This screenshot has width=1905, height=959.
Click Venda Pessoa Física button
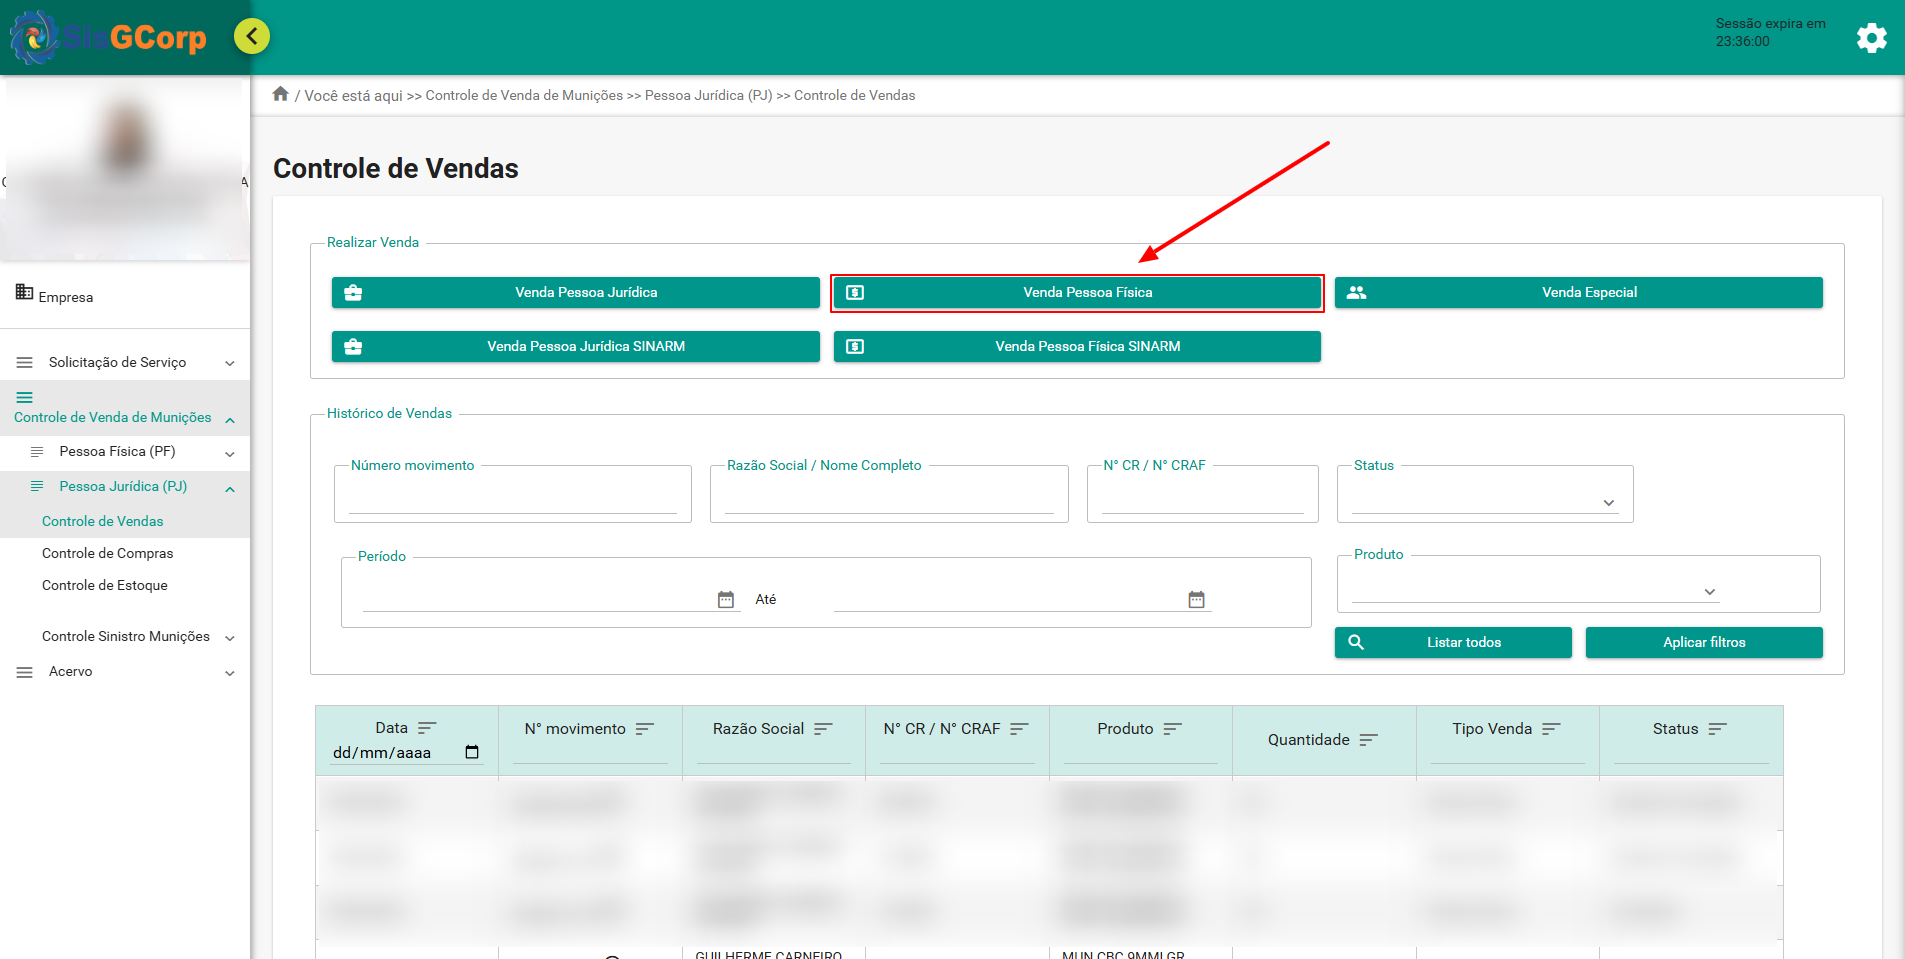(x=1077, y=293)
